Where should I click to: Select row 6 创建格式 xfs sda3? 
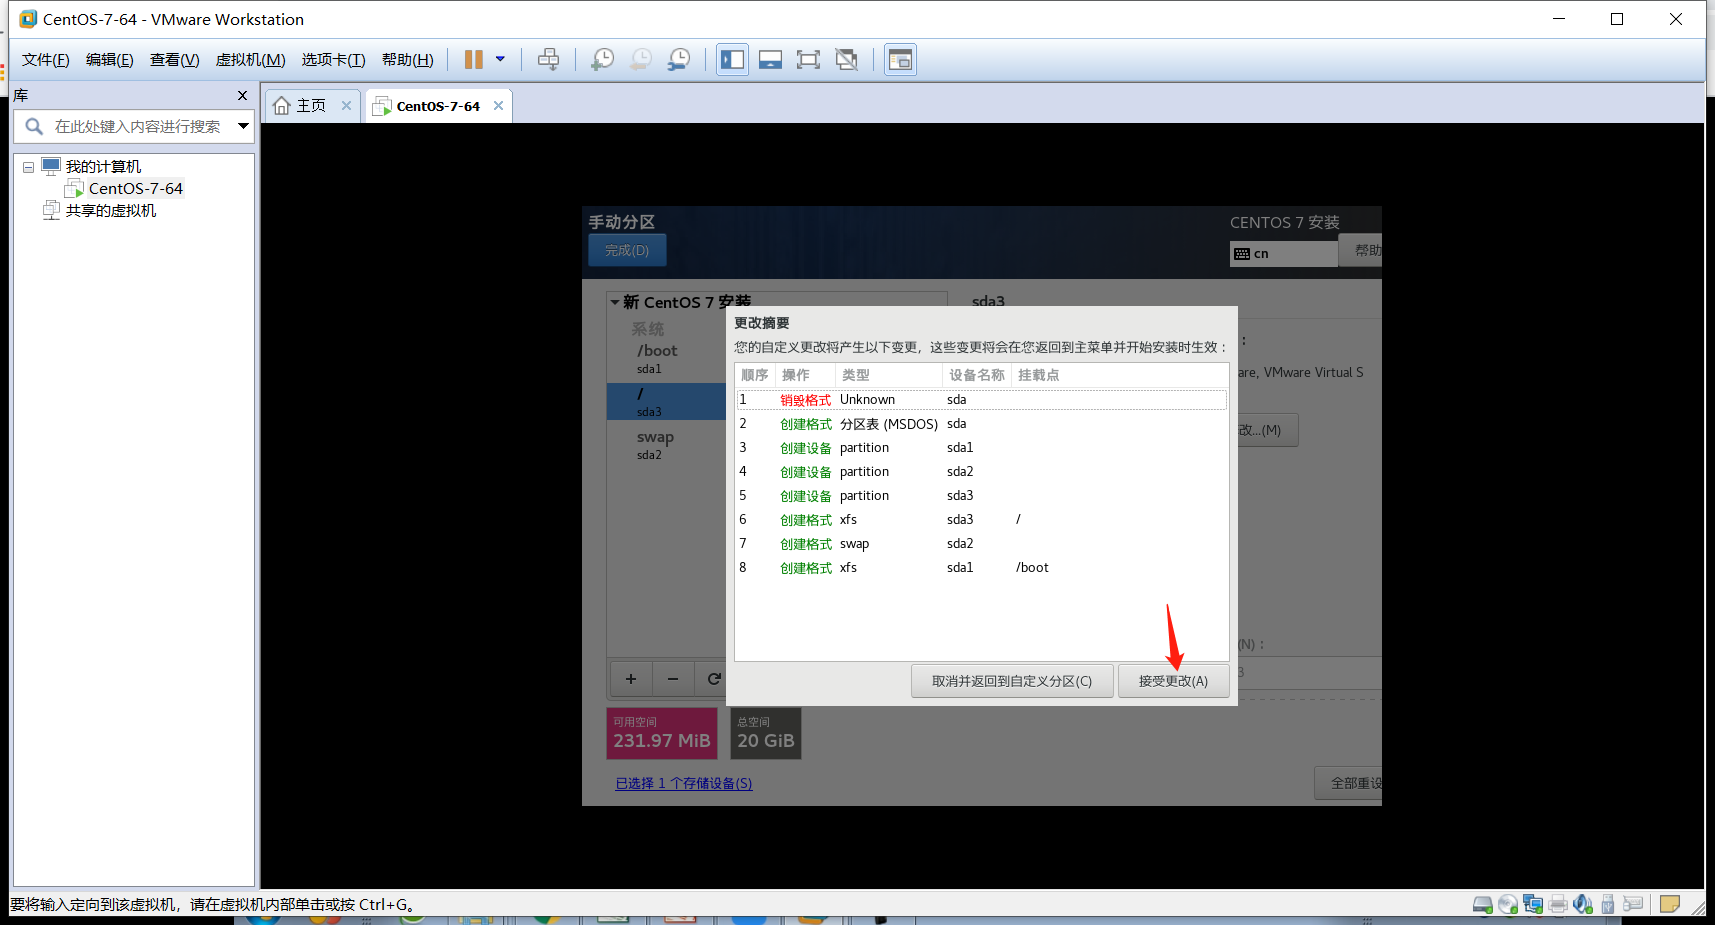click(x=982, y=520)
